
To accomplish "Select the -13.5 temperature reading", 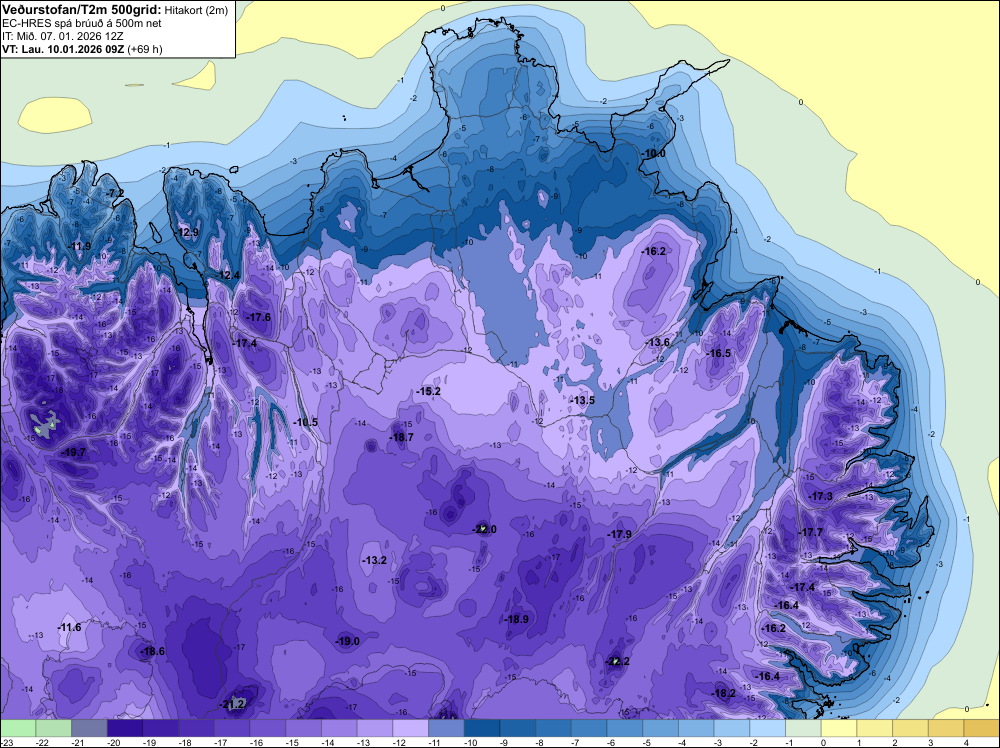I will 582,400.
